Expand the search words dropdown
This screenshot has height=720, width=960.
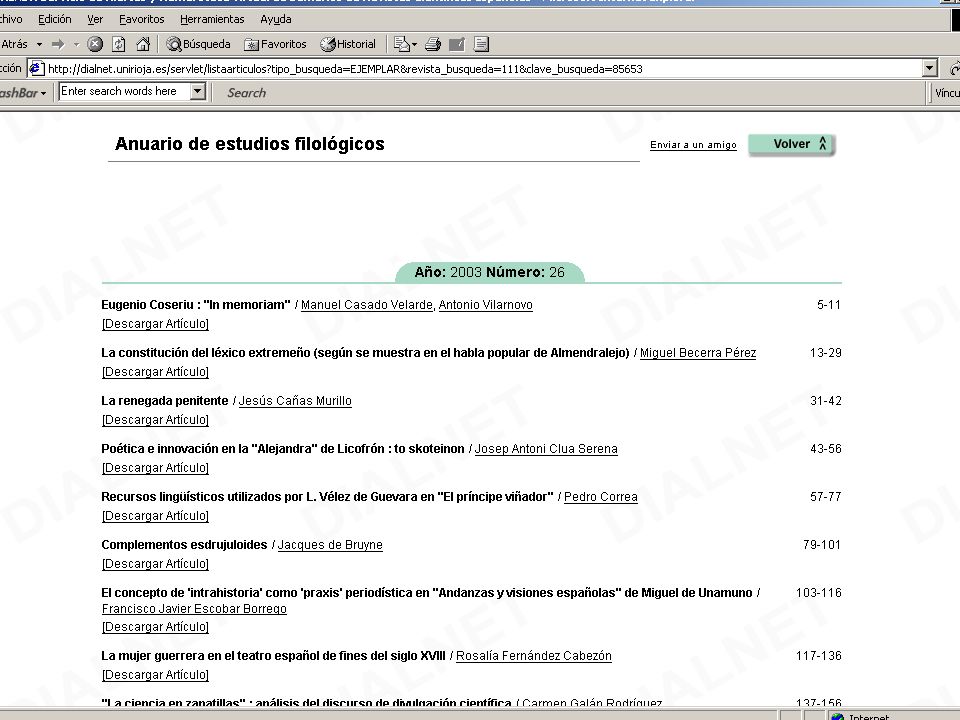tap(197, 92)
